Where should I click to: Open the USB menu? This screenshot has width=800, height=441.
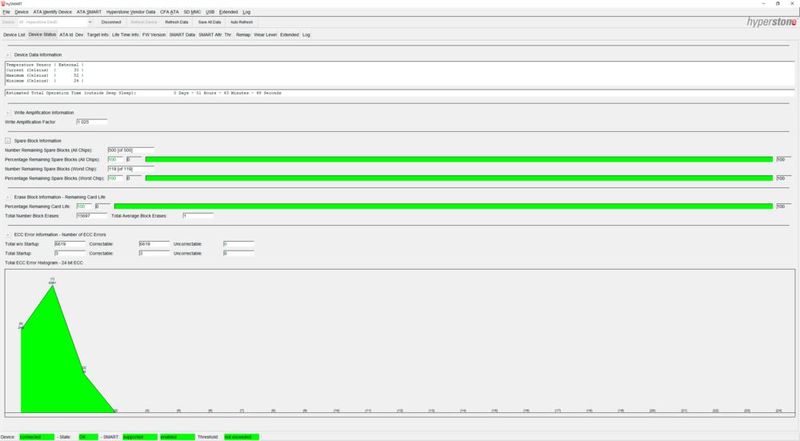point(210,12)
